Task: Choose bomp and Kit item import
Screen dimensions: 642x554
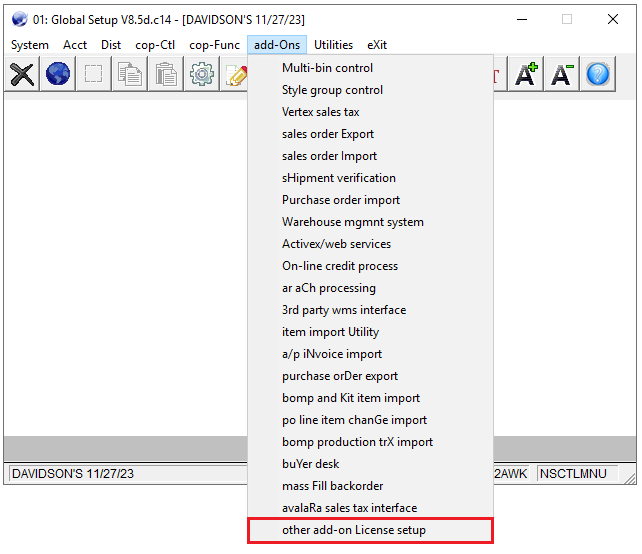Action: pyautogui.click(x=371, y=398)
